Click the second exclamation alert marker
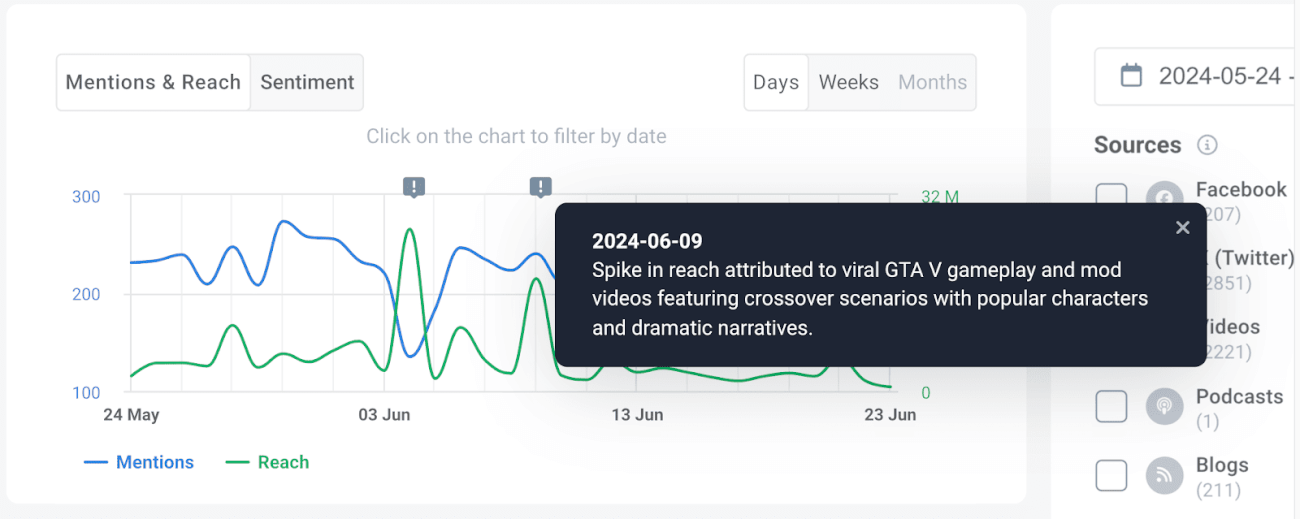The width and height of the screenshot is (1300, 519). 541,186
